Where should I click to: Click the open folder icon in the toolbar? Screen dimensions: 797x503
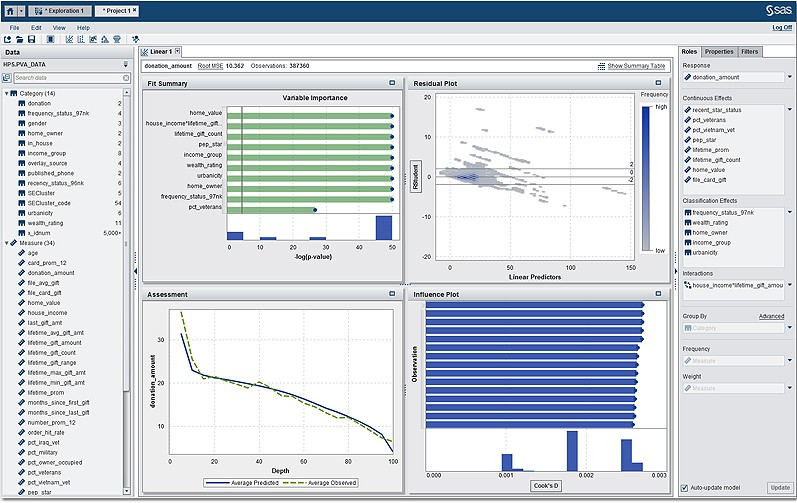tap(20, 39)
